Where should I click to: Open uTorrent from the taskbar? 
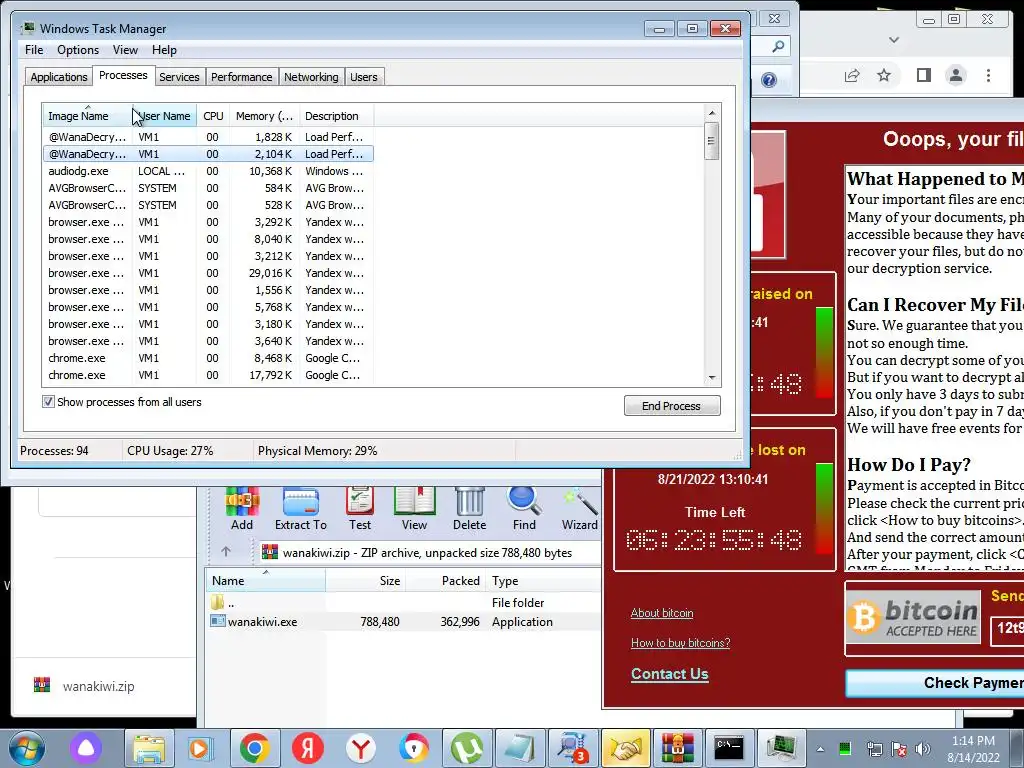click(467, 748)
